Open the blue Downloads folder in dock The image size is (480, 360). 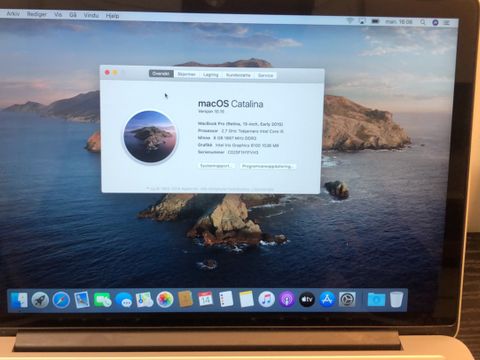coord(376,299)
